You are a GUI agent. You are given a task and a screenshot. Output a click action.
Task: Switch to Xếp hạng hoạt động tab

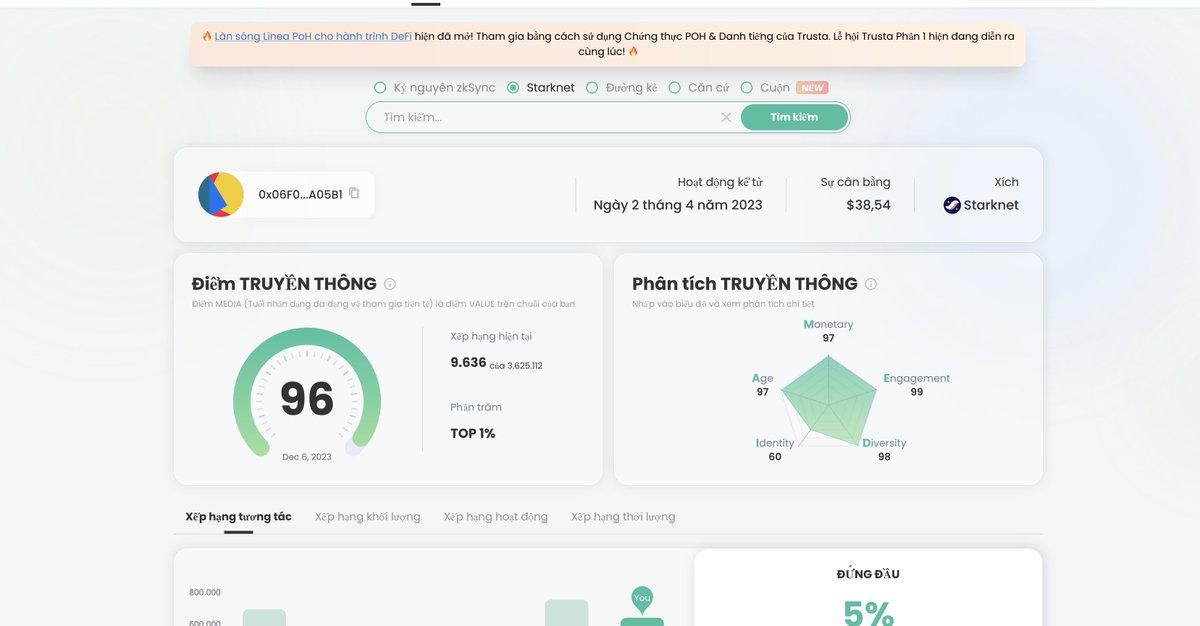pyautogui.click(x=496, y=517)
